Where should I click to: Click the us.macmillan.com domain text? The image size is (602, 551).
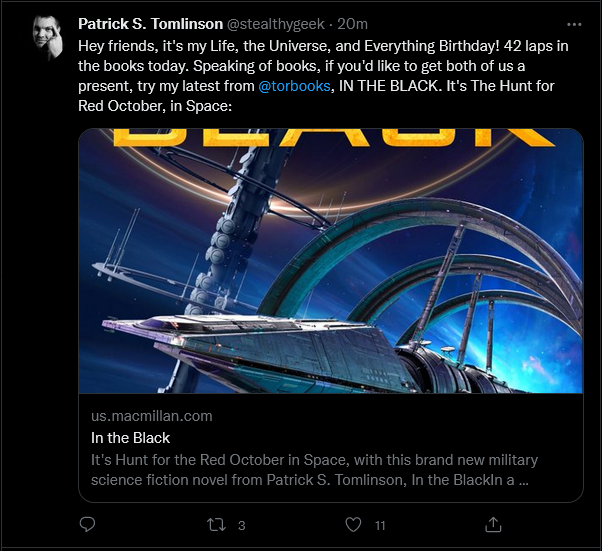coord(152,416)
